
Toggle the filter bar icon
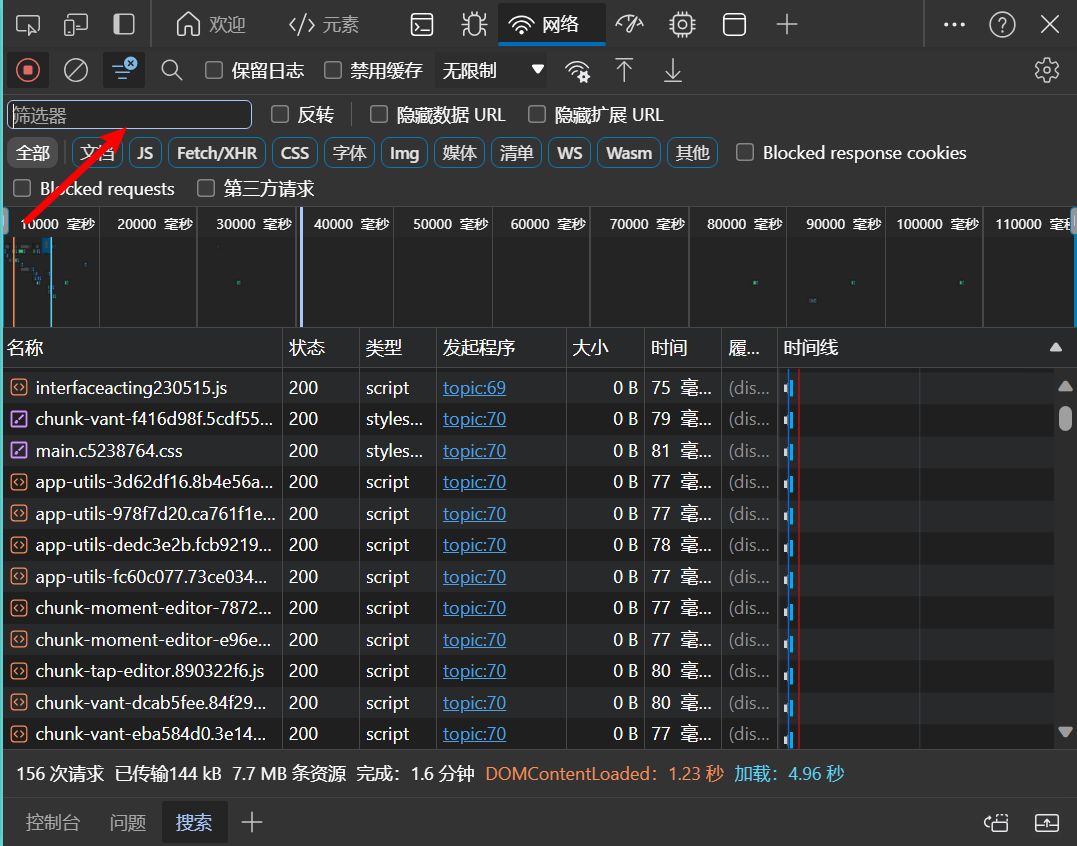pyautogui.click(x=124, y=70)
